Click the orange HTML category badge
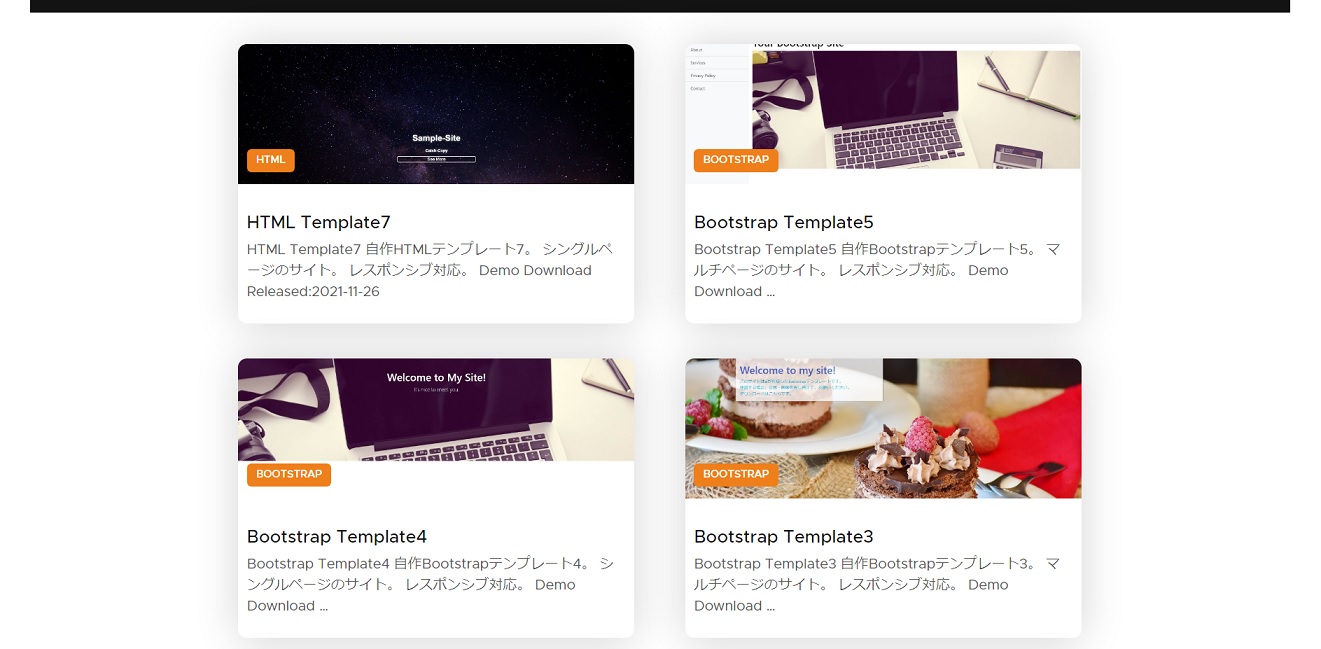The height and width of the screenshot is (649, 1321). coord(271,160)
